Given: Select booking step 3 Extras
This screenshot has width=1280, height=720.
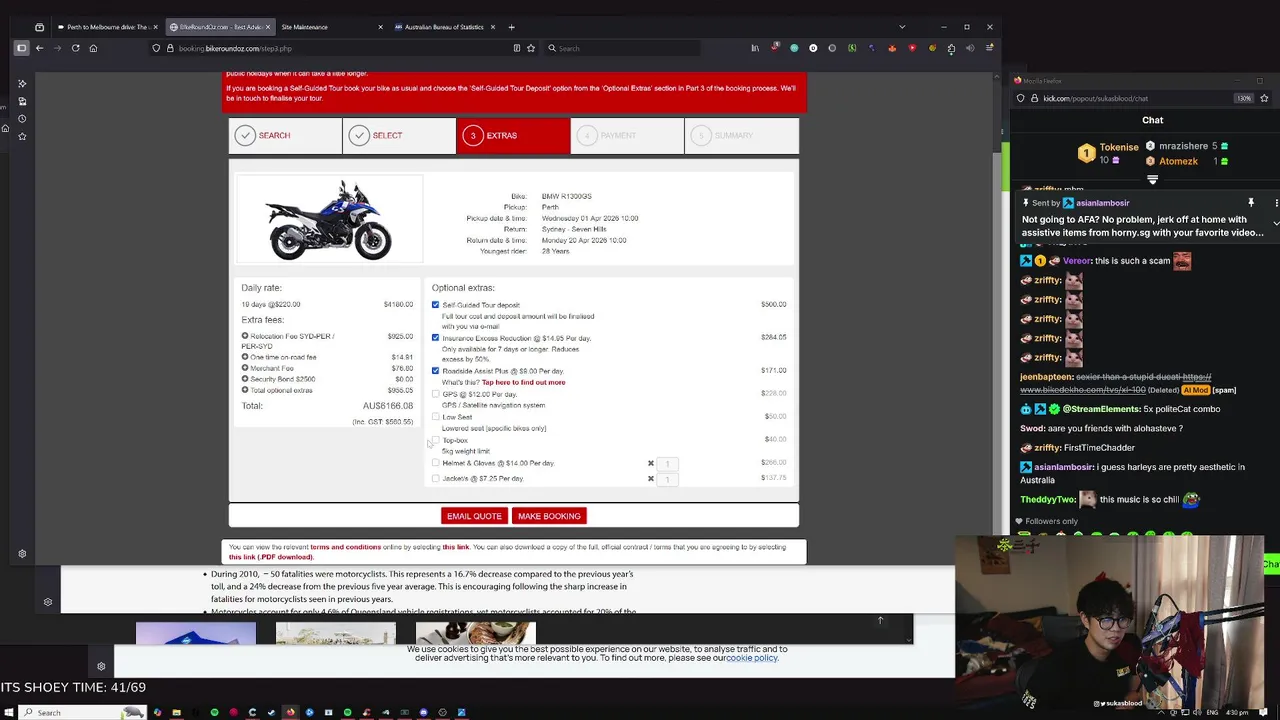Looking at the screenshot, I should [513, 136].
